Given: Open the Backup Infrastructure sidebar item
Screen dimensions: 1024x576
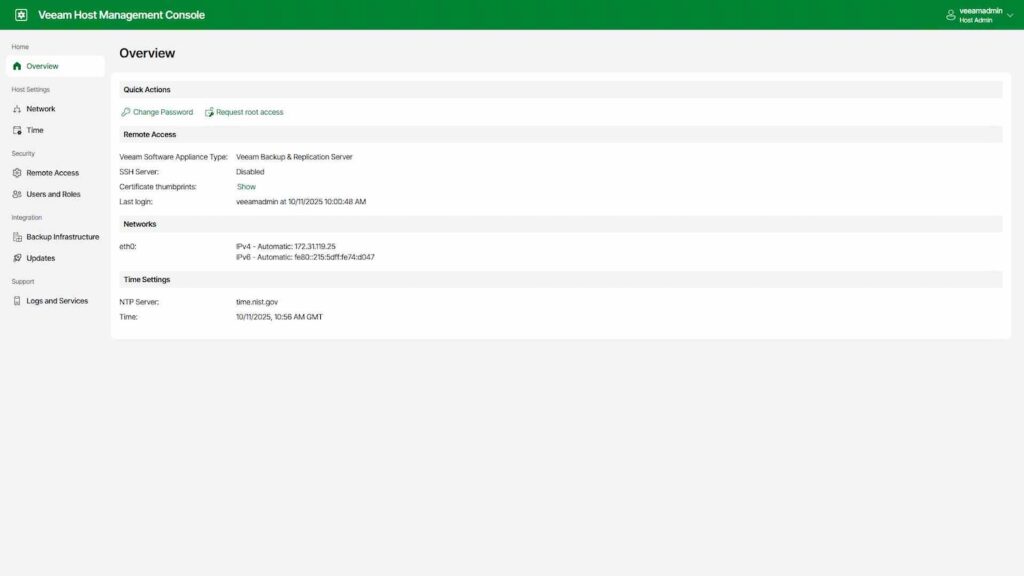Looking at the screenshot, I should (x=62, y=237).
